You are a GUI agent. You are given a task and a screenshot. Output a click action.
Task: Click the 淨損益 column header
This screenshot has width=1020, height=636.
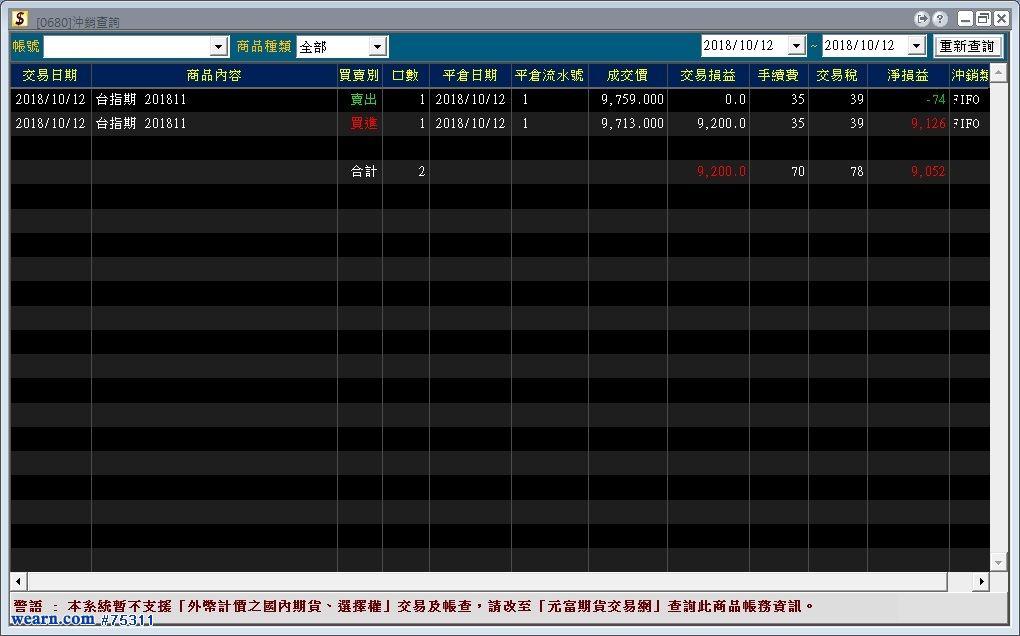pos(908,75)
